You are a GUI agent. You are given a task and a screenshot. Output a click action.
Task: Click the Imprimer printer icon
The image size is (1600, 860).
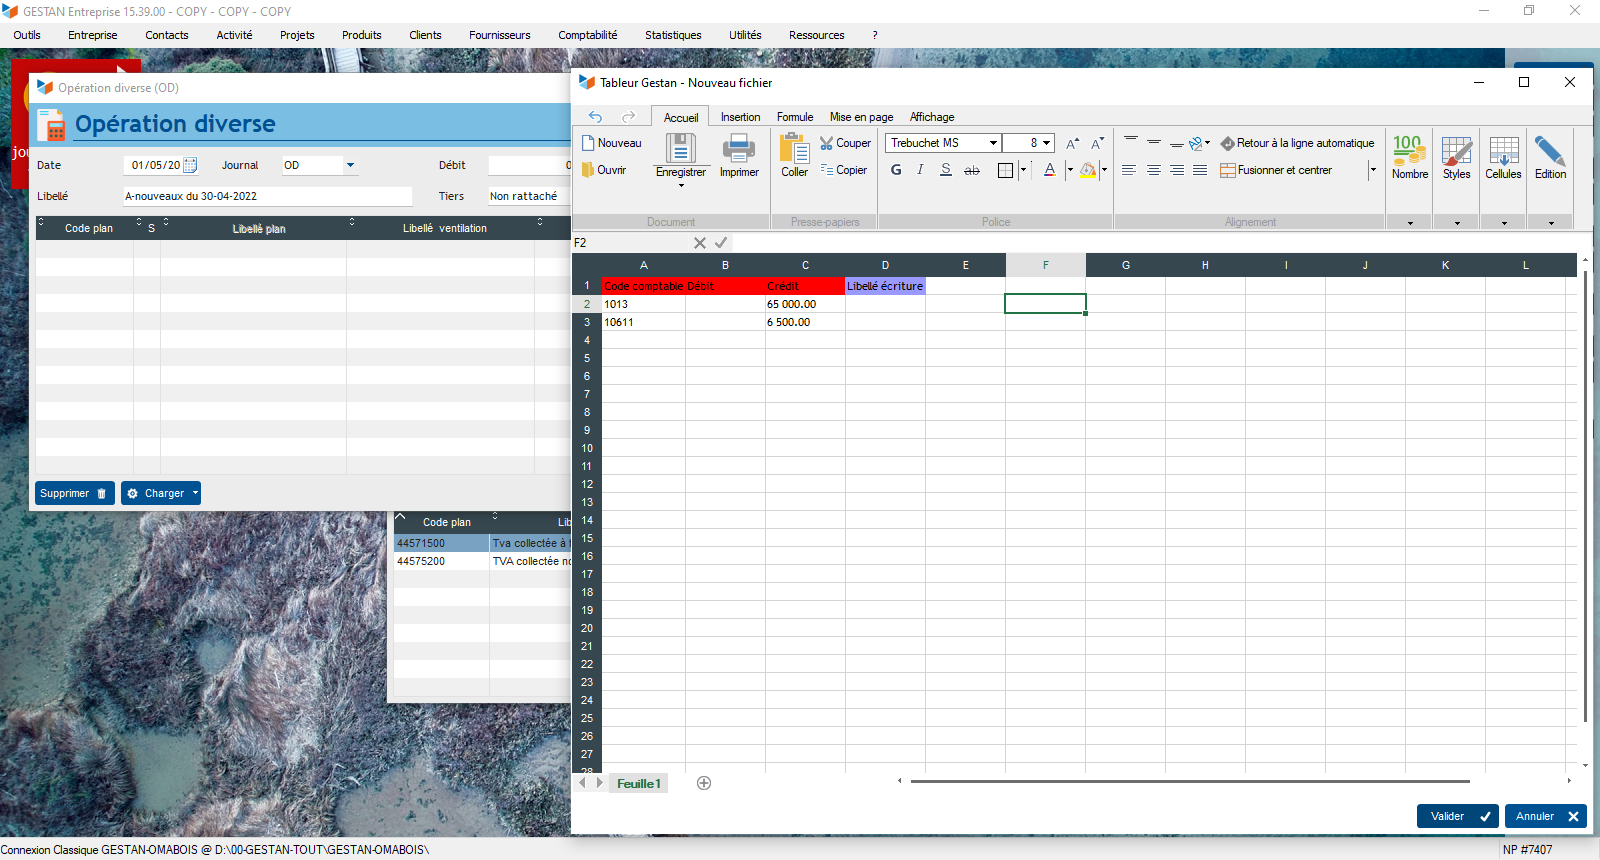(739, 149)
